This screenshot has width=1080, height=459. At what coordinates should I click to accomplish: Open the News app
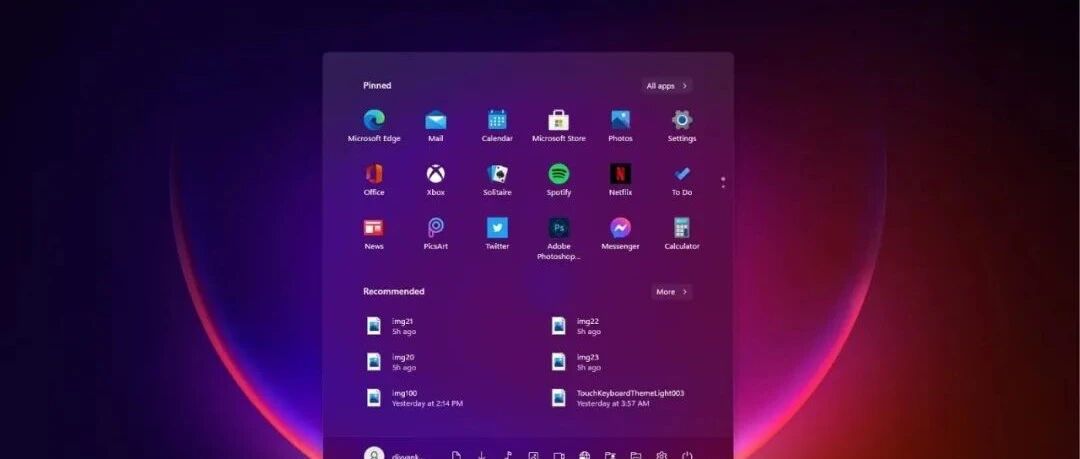pyautogui.click(x=374, y=233)
